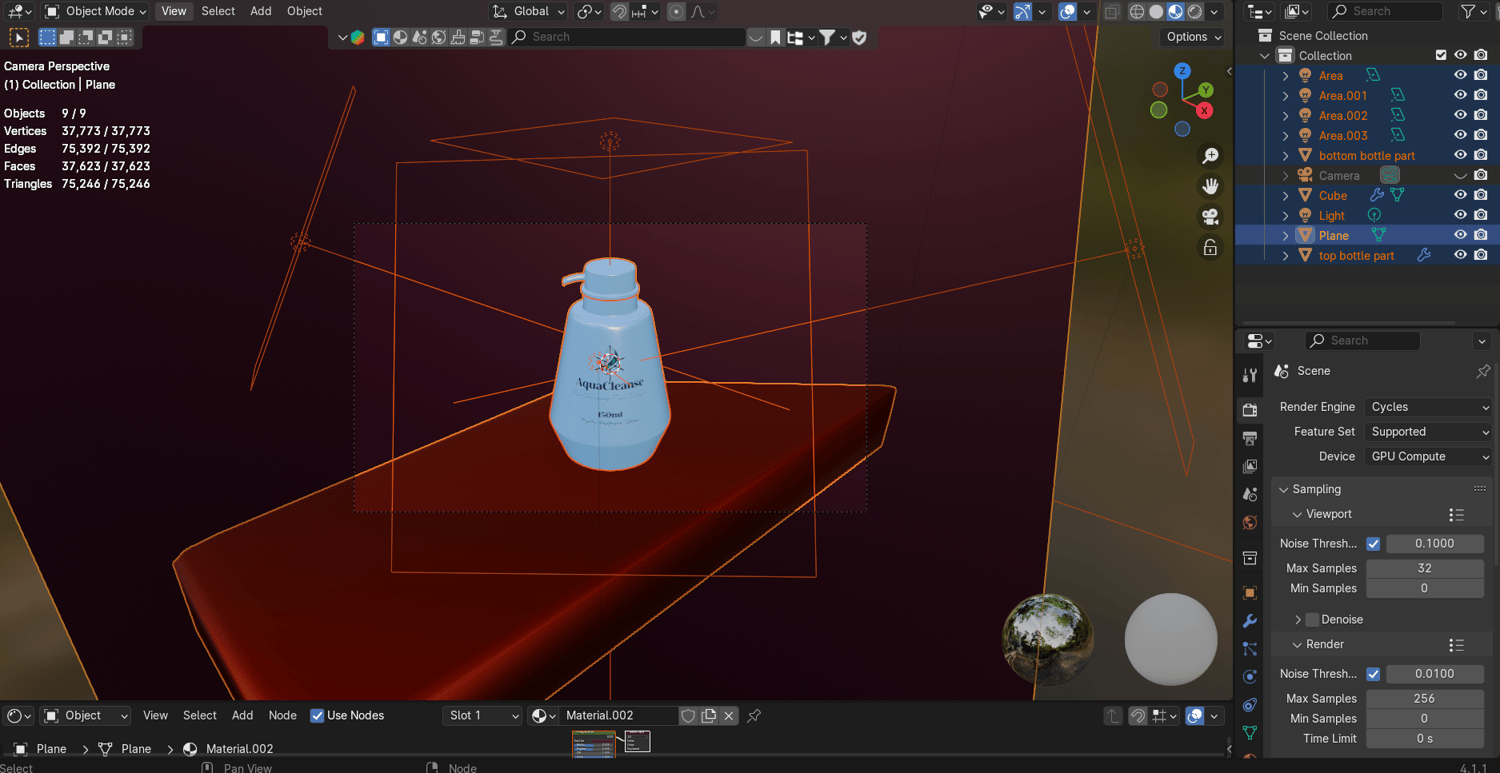1500x773 pixels.
Task: Toggle viewport gizmos display button
Action: pos(1022,12)
